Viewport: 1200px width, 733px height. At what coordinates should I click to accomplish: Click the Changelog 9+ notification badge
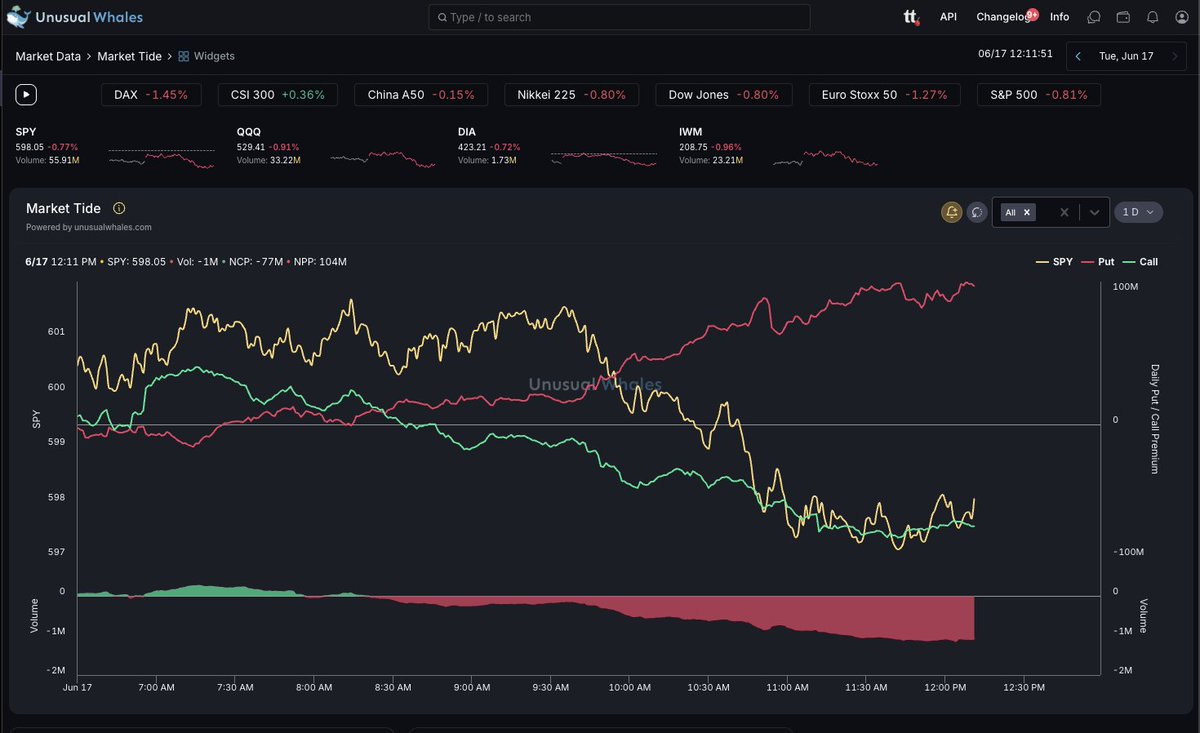click(1032, 14)
